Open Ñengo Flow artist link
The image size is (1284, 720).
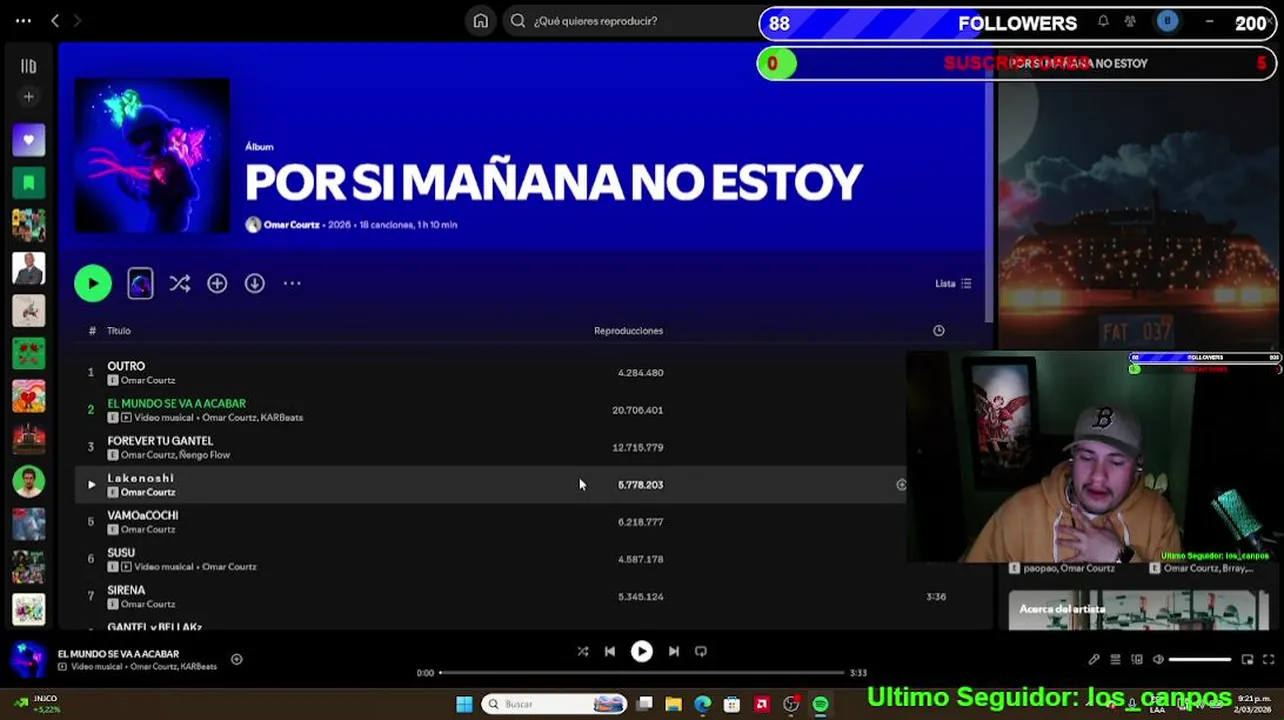pos(205,455)
